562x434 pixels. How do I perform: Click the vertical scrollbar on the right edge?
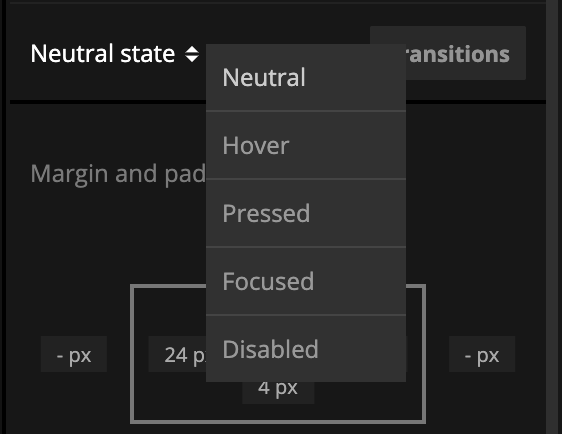pos(553,217)
